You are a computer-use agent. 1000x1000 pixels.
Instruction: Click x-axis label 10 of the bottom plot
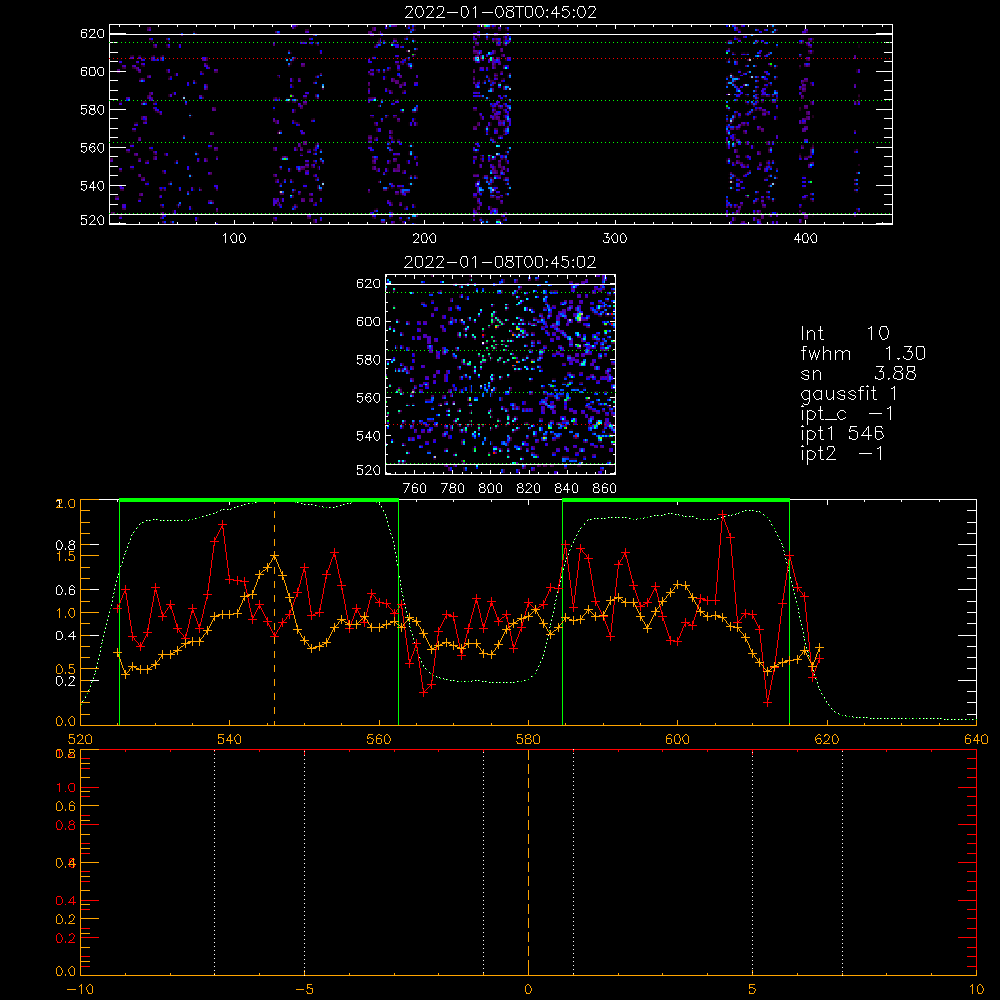point(976,990)
